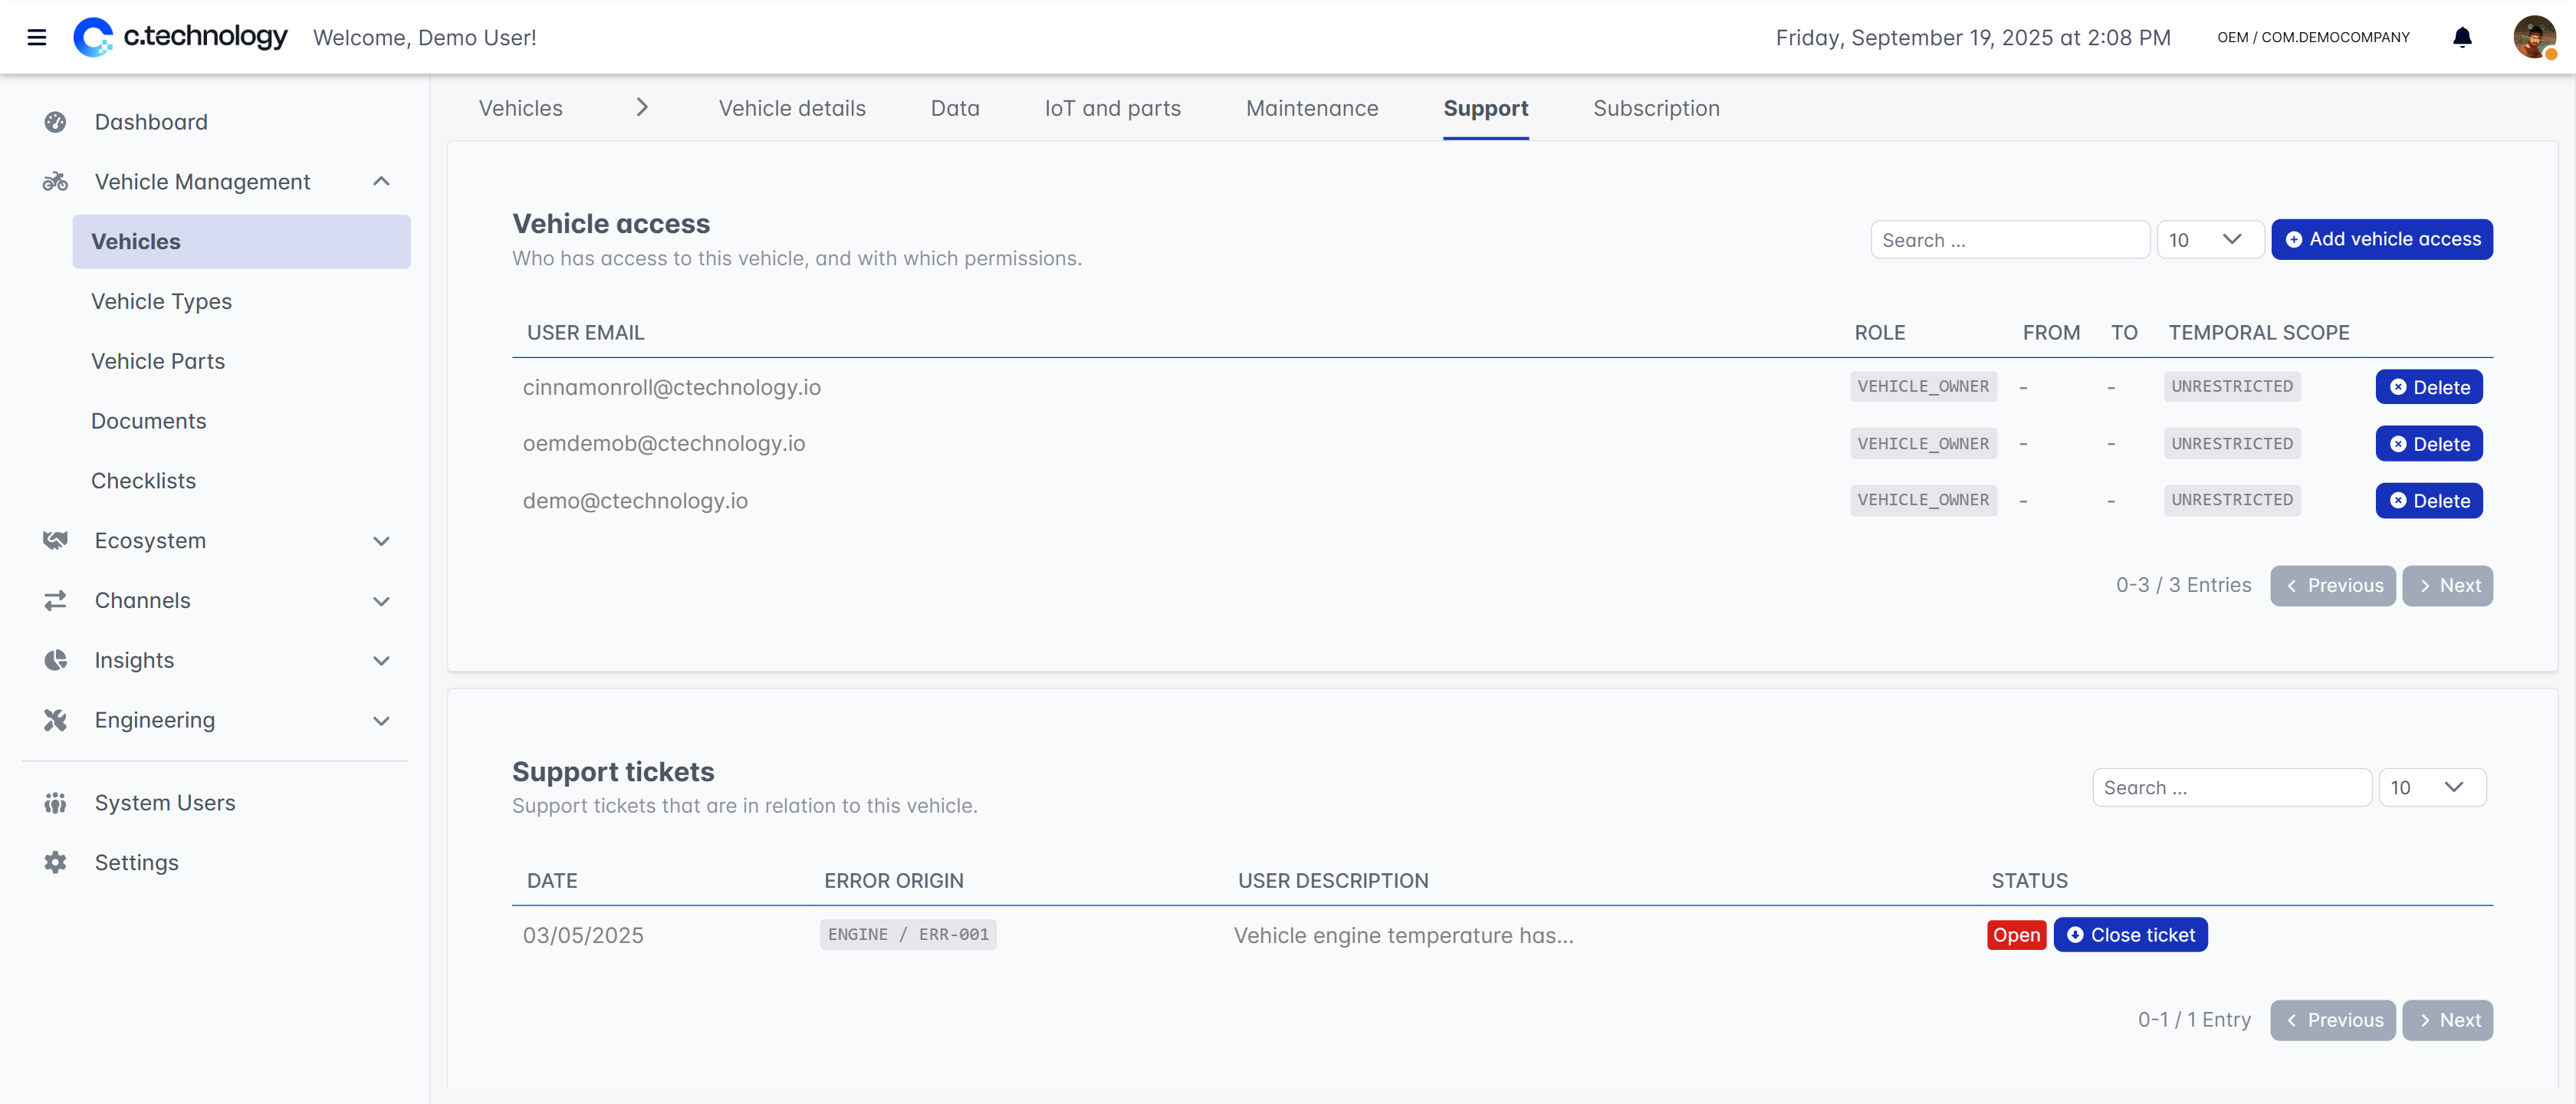Click the Dashboard gauge icon
2576x1104 pixels.
coord(55,122)
